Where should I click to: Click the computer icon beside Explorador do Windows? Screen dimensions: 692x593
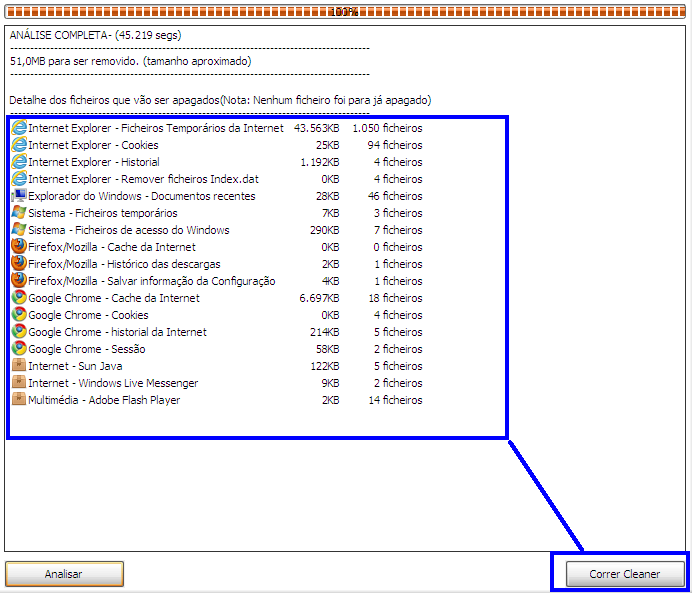[19, 196]
